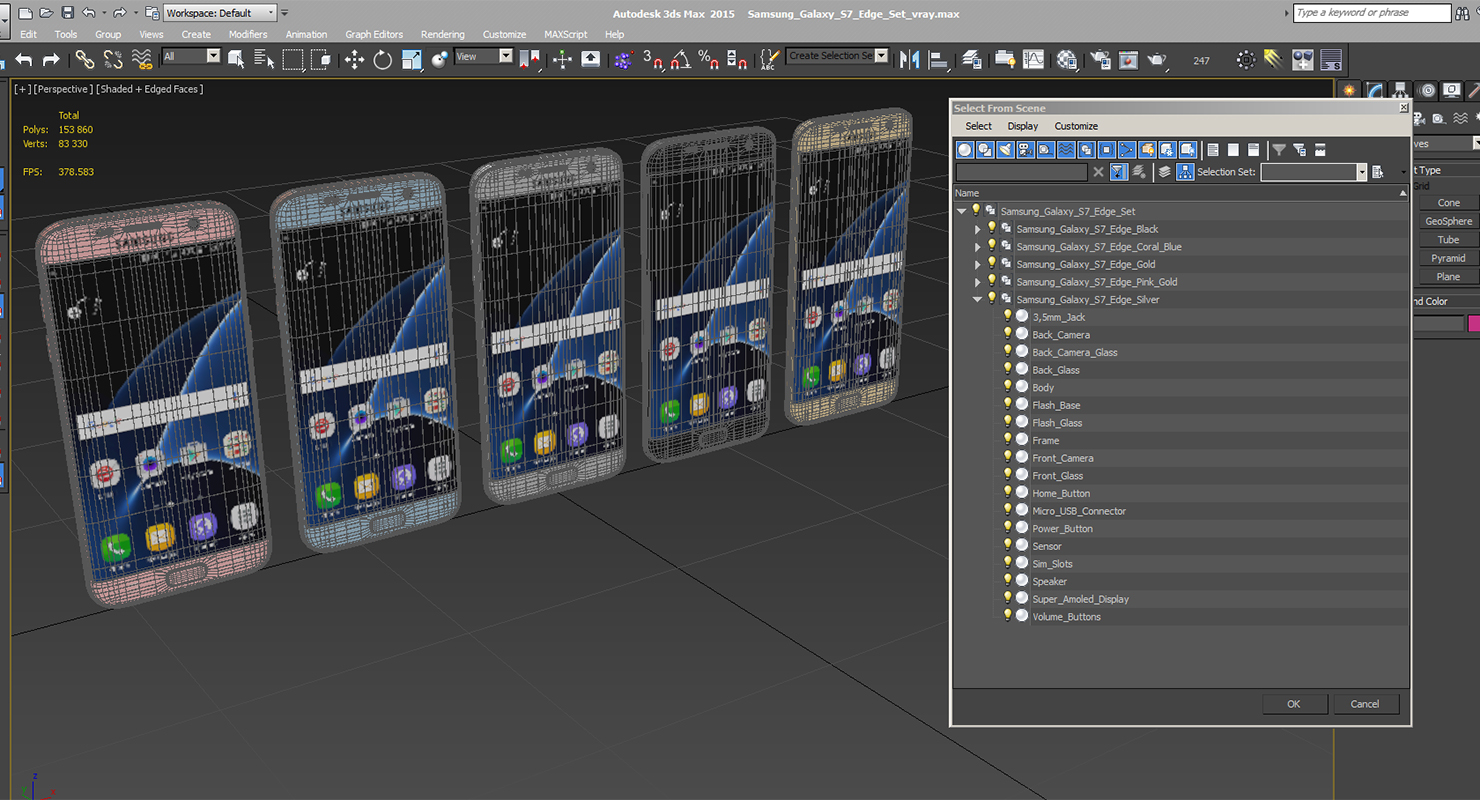Screen dimensions: 1480x800
Task: Click the Redo arrow in main toolbar
Action: (x=51, y=60)
